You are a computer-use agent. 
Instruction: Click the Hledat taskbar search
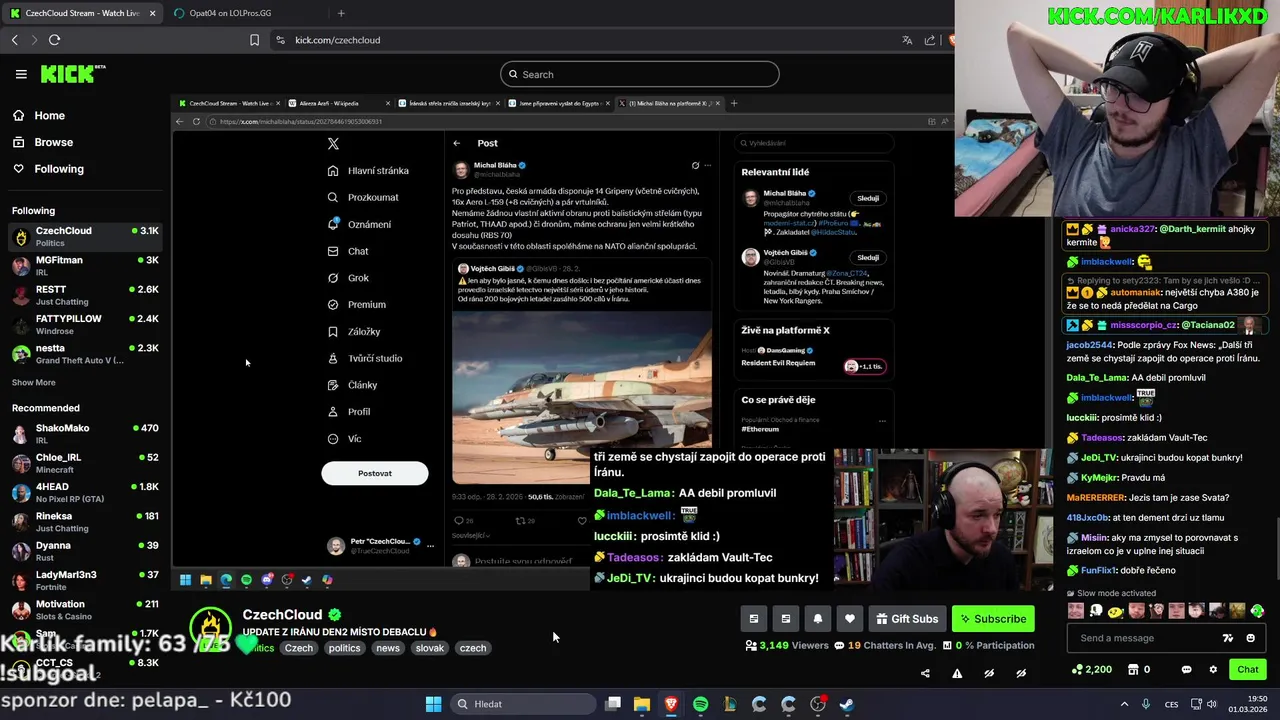(x=521, y=704)
